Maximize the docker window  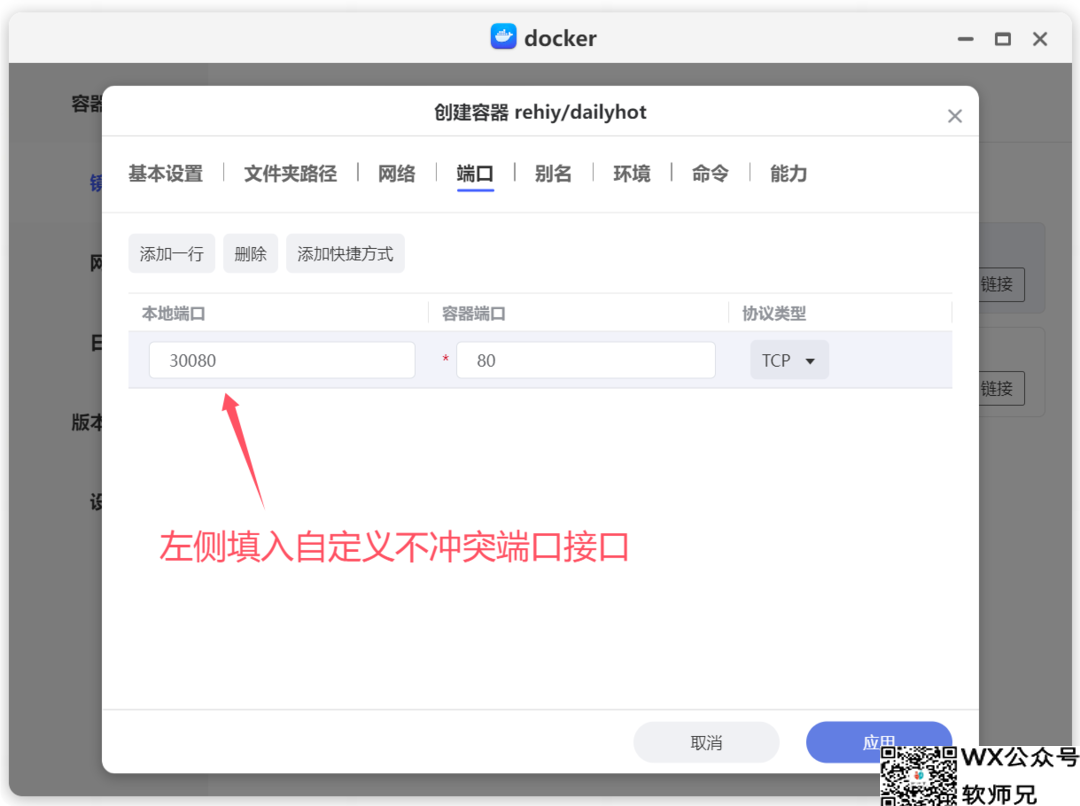[x=1003, y=39]
